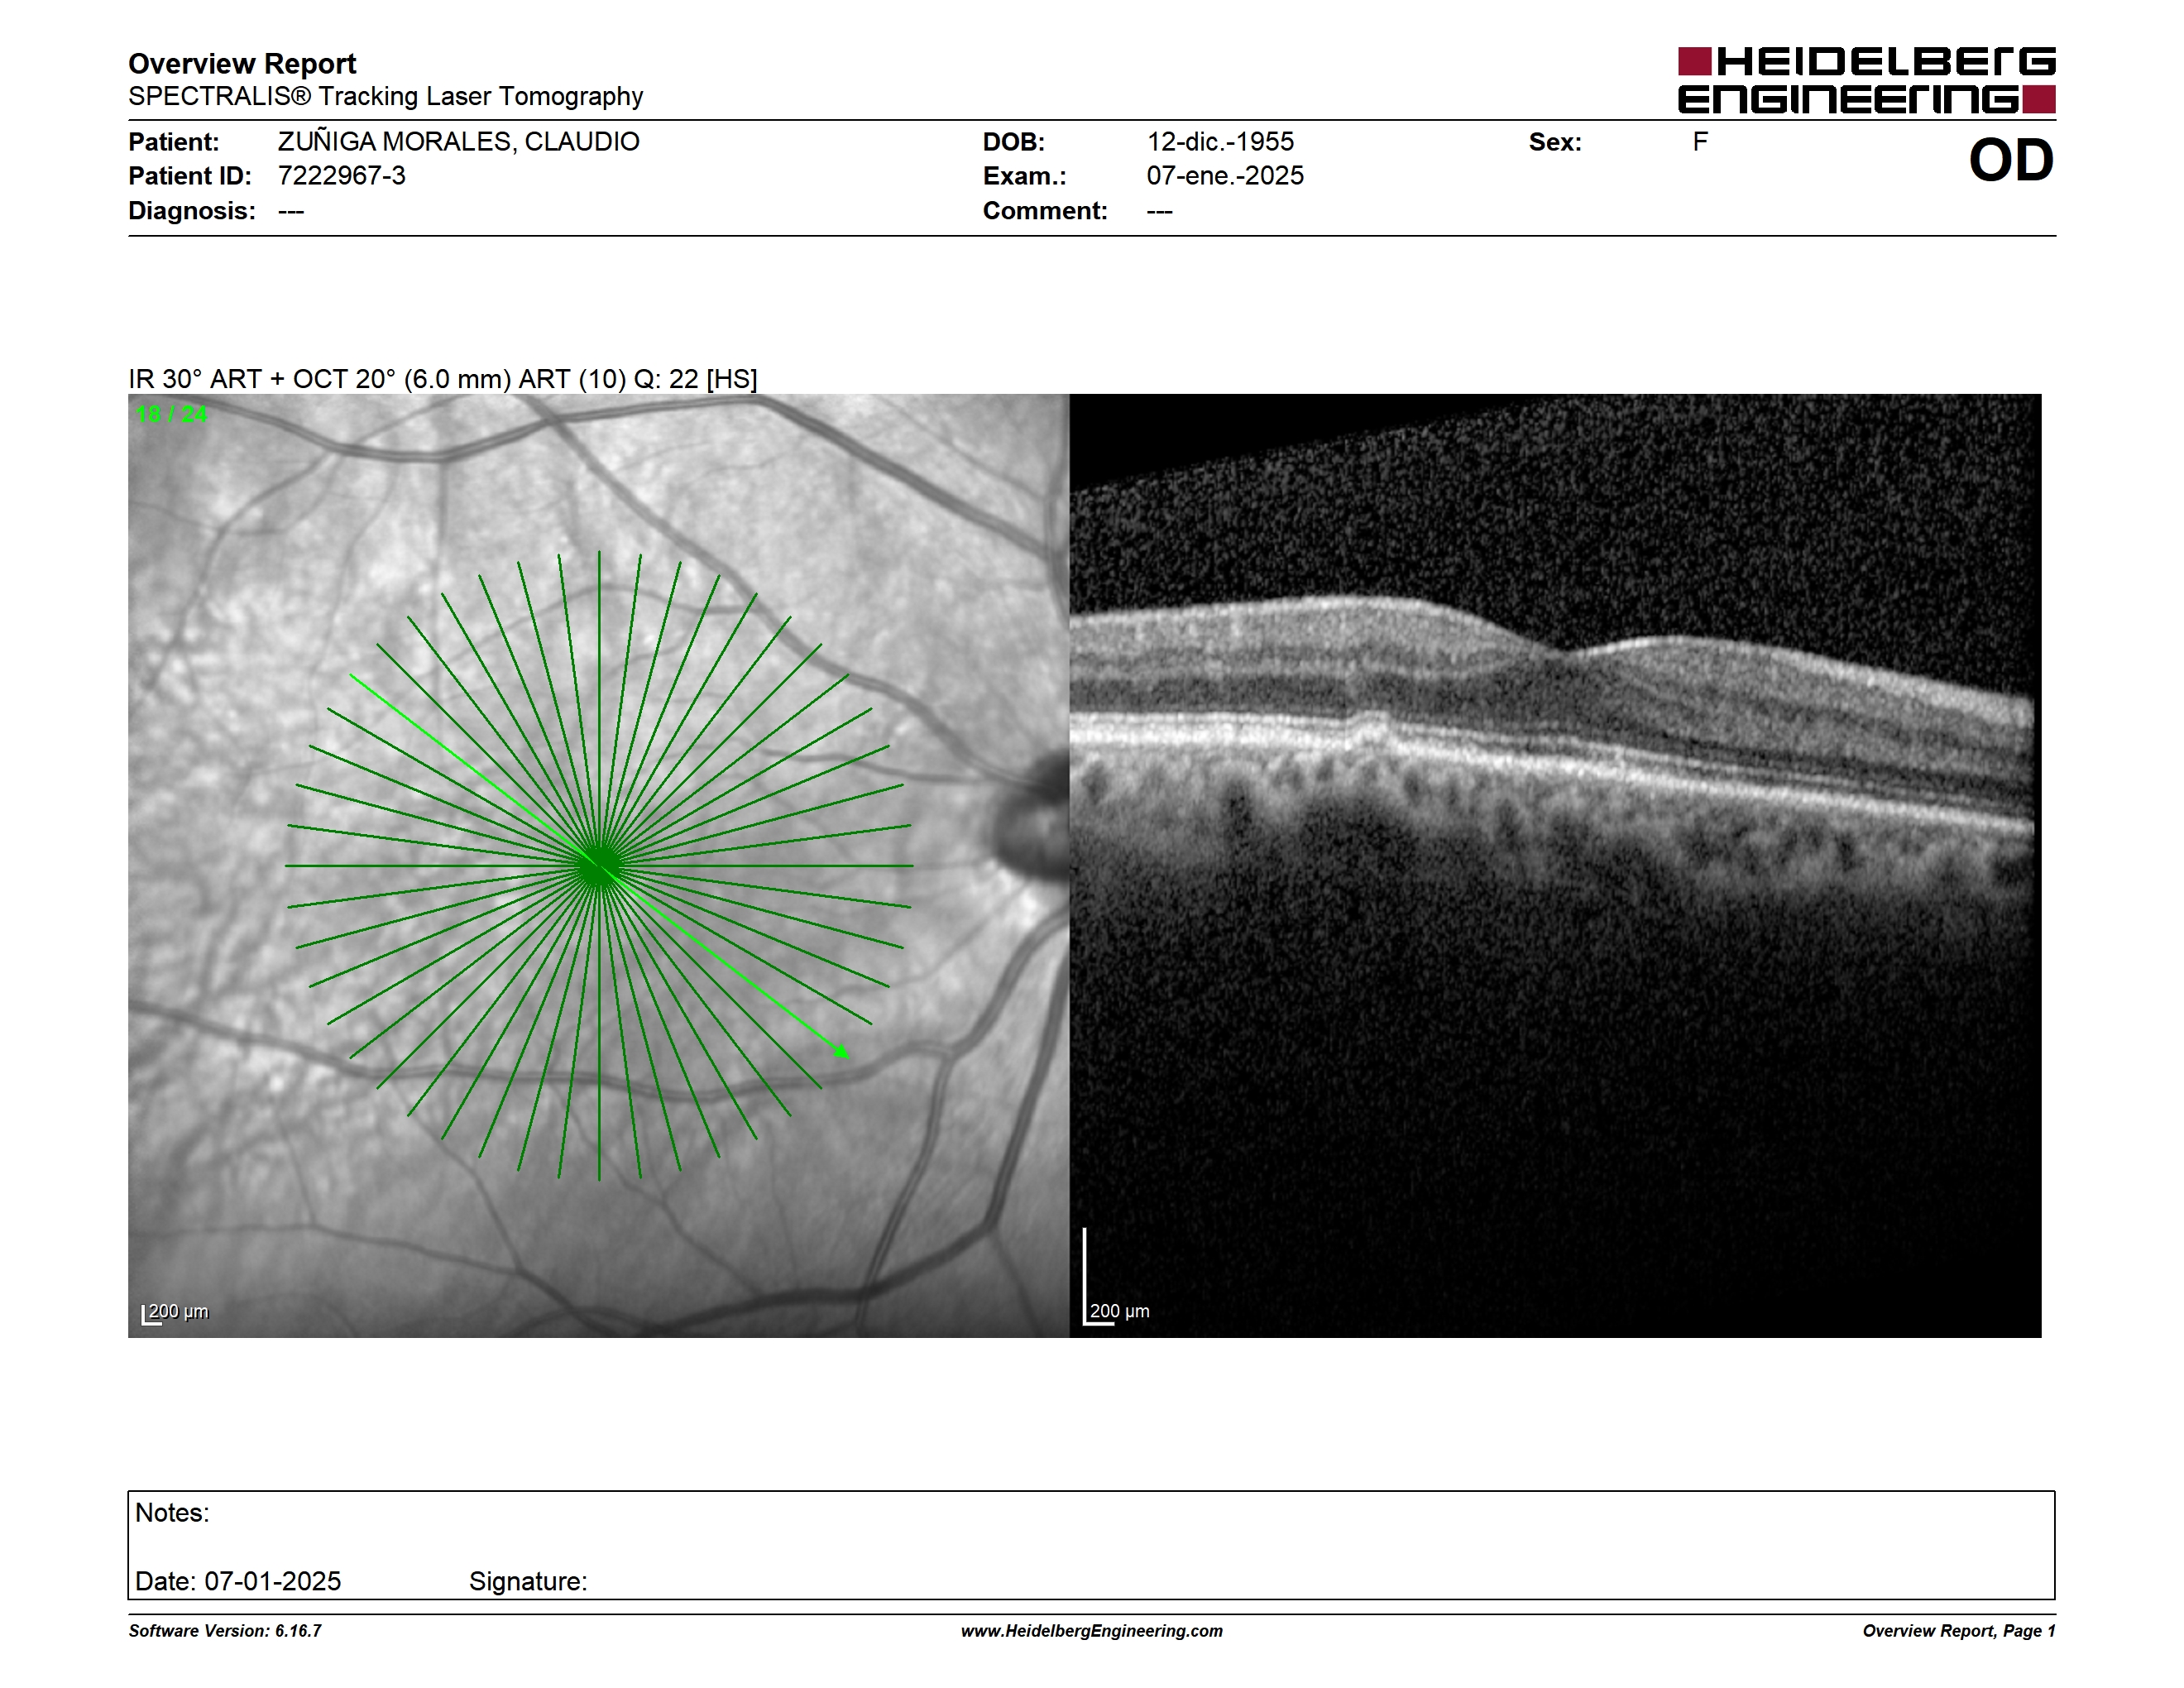Click the green arrowhead of the highlighted scan line

coord(842,1051)
